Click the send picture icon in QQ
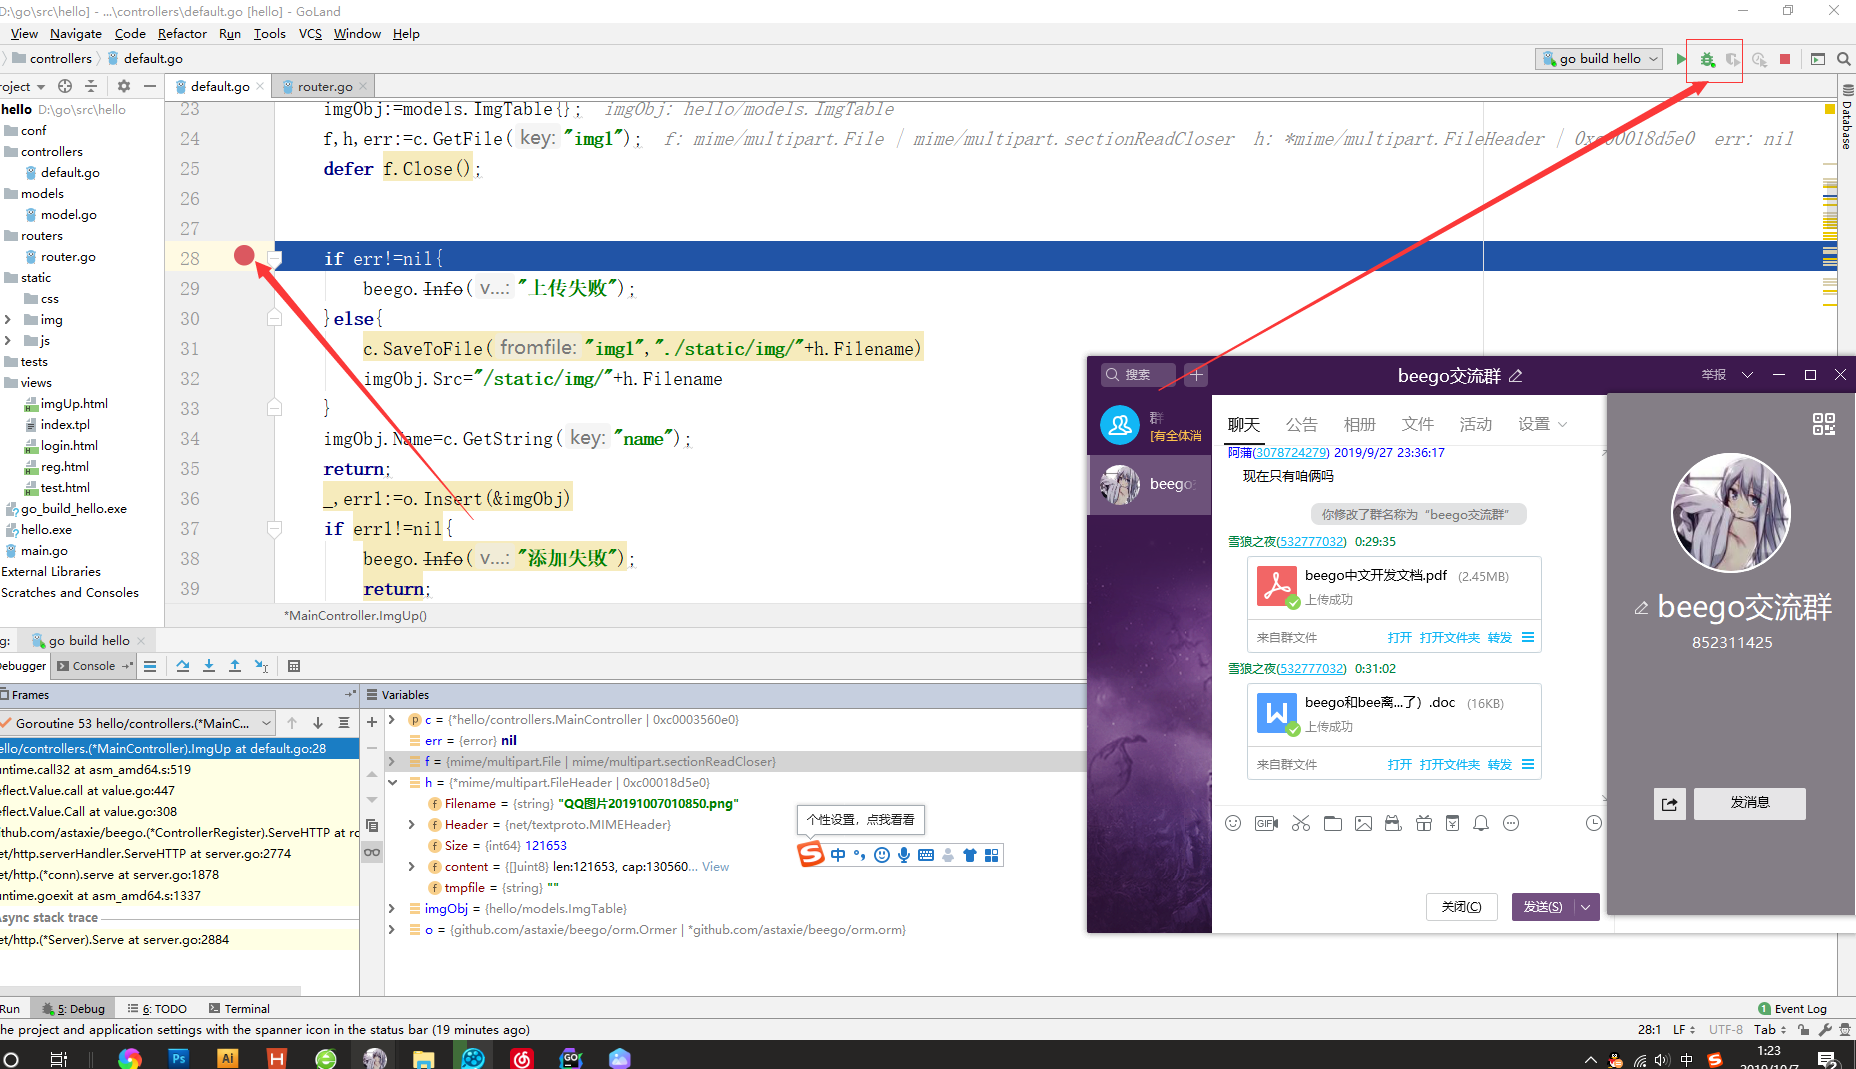1856x1069 pixels. pos(1363,823)
